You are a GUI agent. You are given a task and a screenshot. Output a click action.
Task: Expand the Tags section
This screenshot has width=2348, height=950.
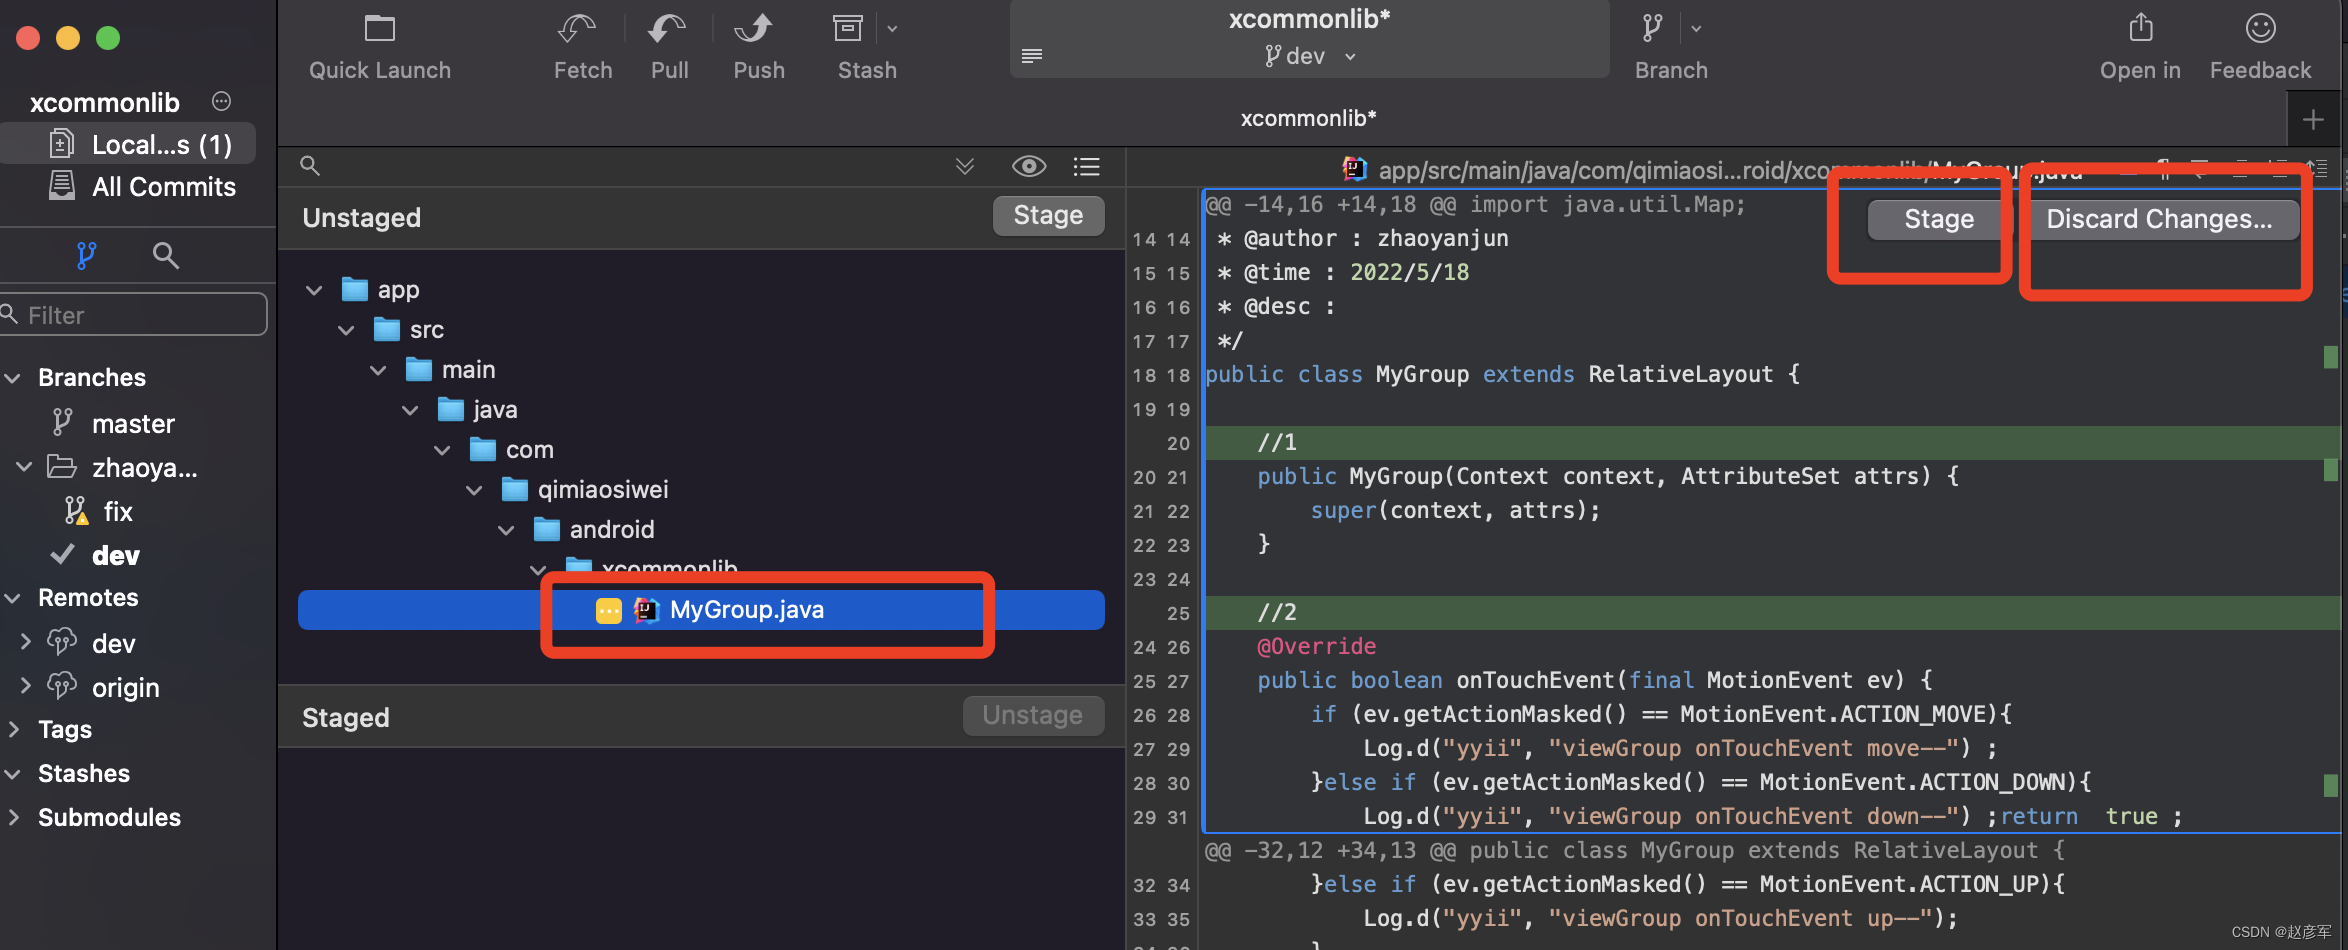point(13,730)
